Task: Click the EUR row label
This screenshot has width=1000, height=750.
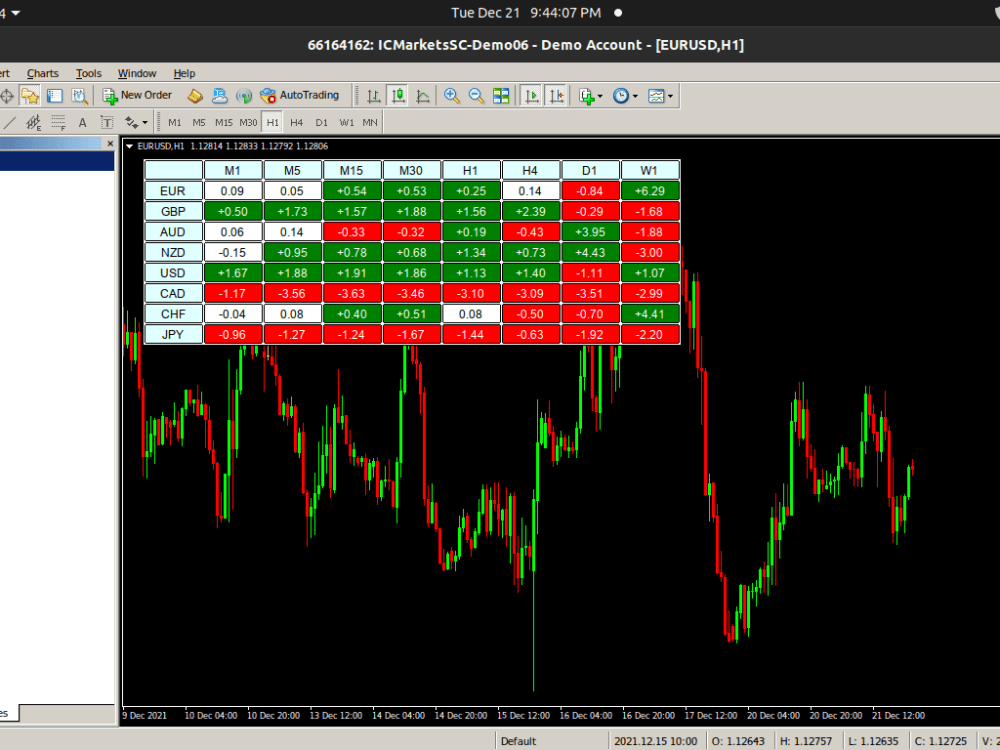Action: click(173, 191)
